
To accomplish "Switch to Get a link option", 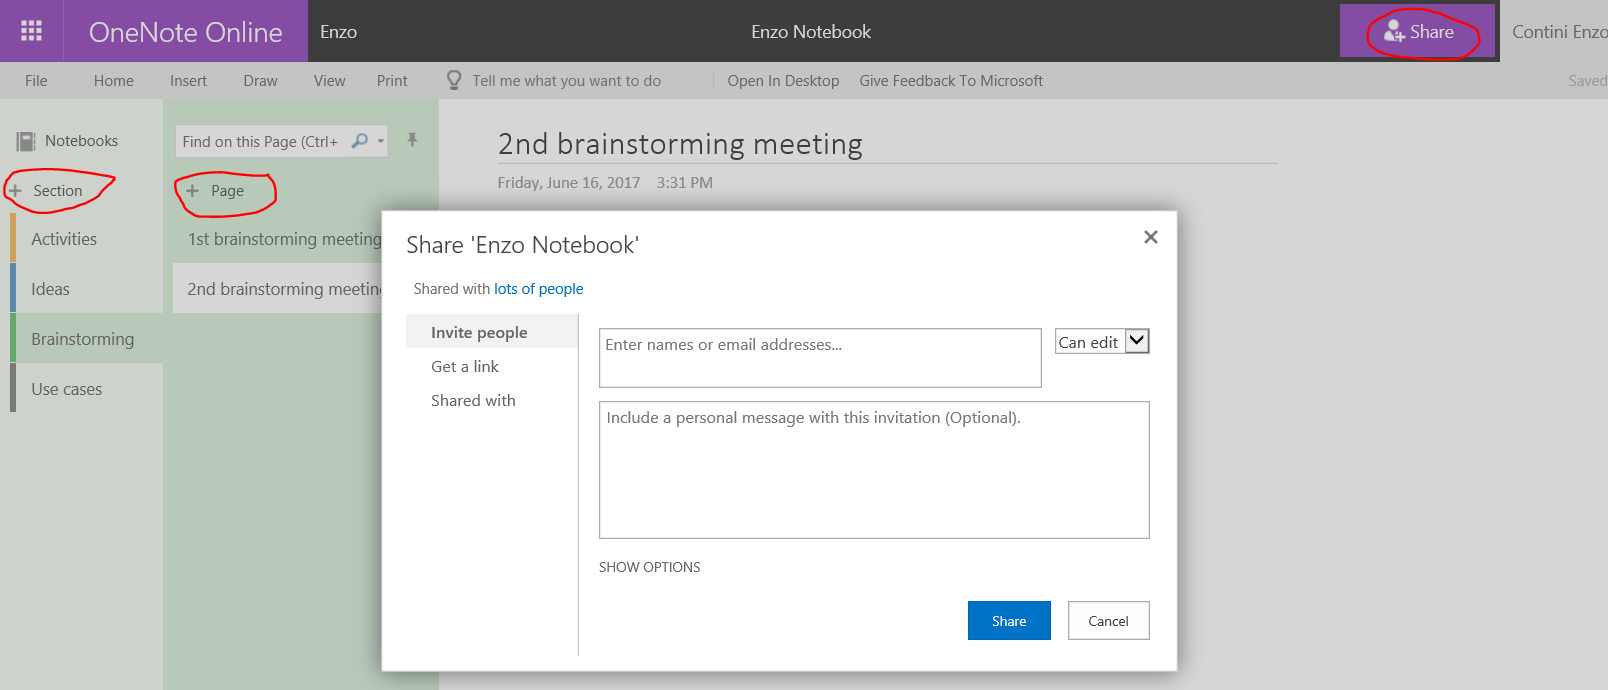I will coord(465,367).
